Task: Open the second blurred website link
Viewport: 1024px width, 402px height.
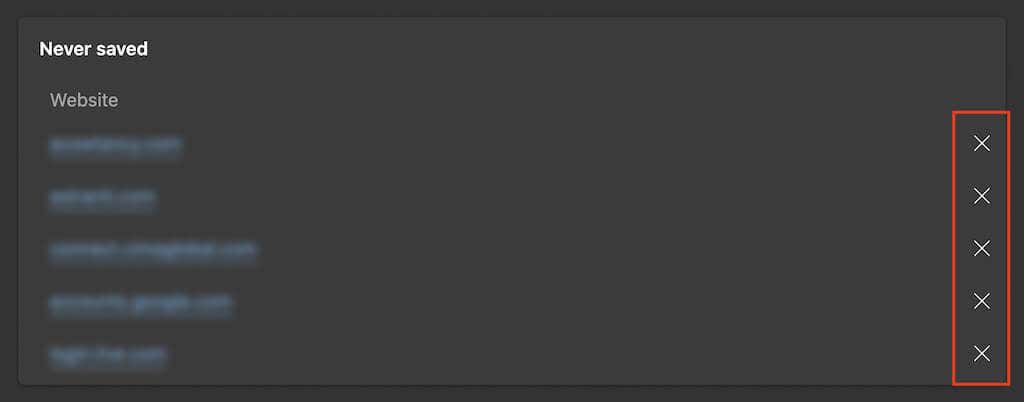Action: click(x=102, y=198)
